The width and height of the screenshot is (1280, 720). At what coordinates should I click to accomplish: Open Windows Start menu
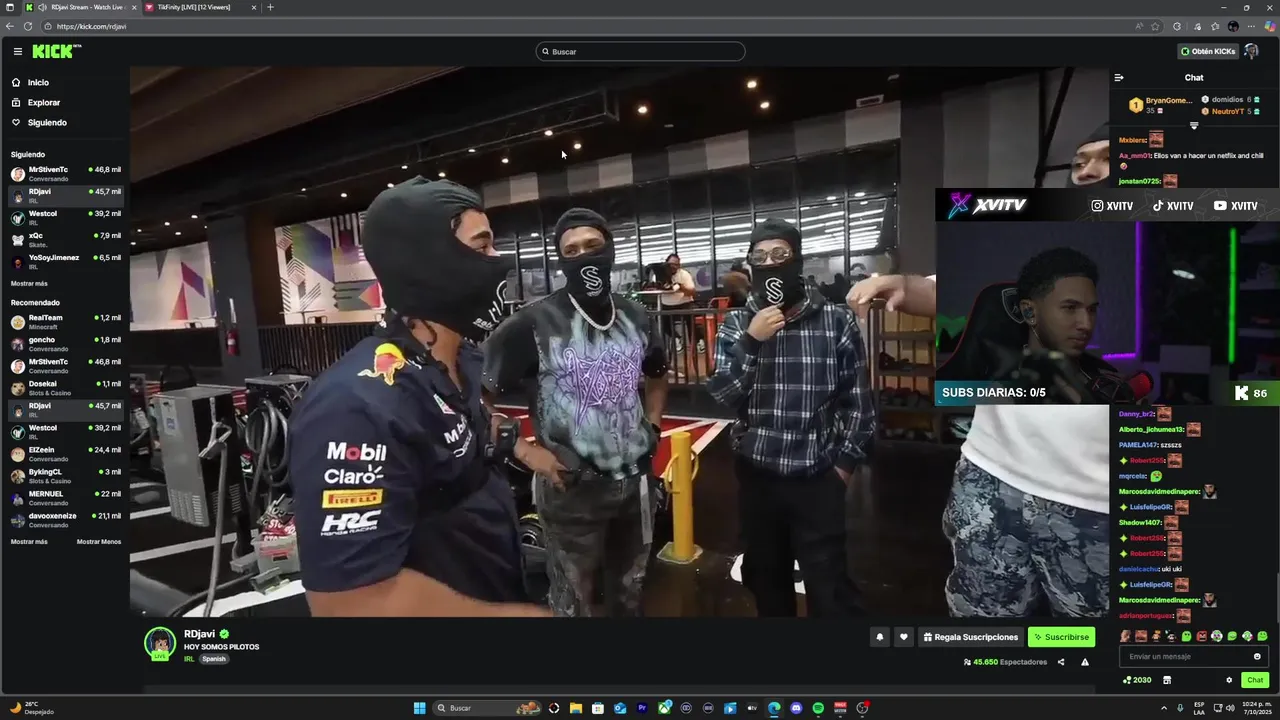tap(420, 708)
